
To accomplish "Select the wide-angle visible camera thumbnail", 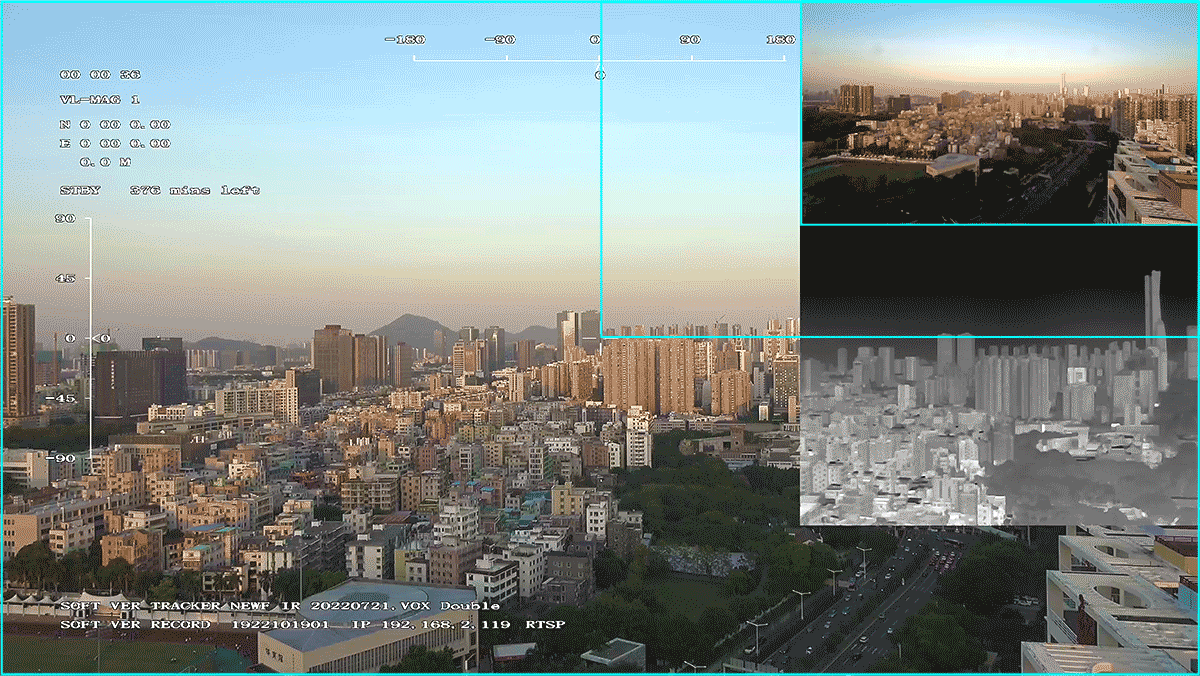I will (999, 113).
